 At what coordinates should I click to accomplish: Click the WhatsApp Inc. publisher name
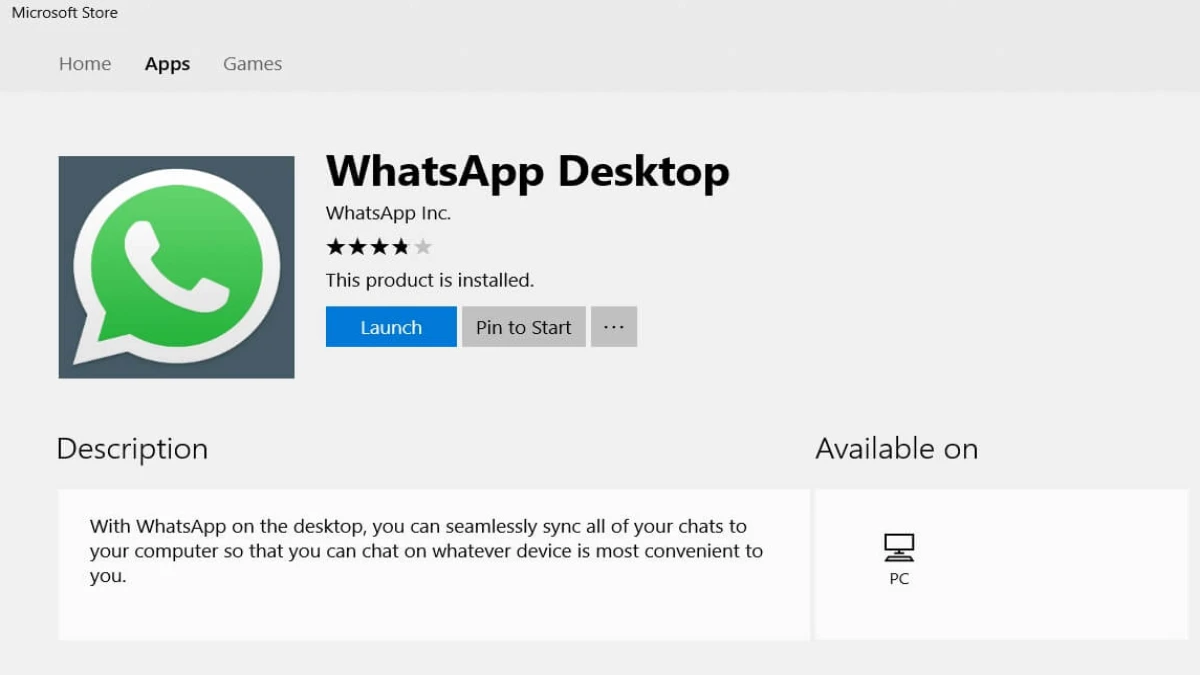(388, 213)
